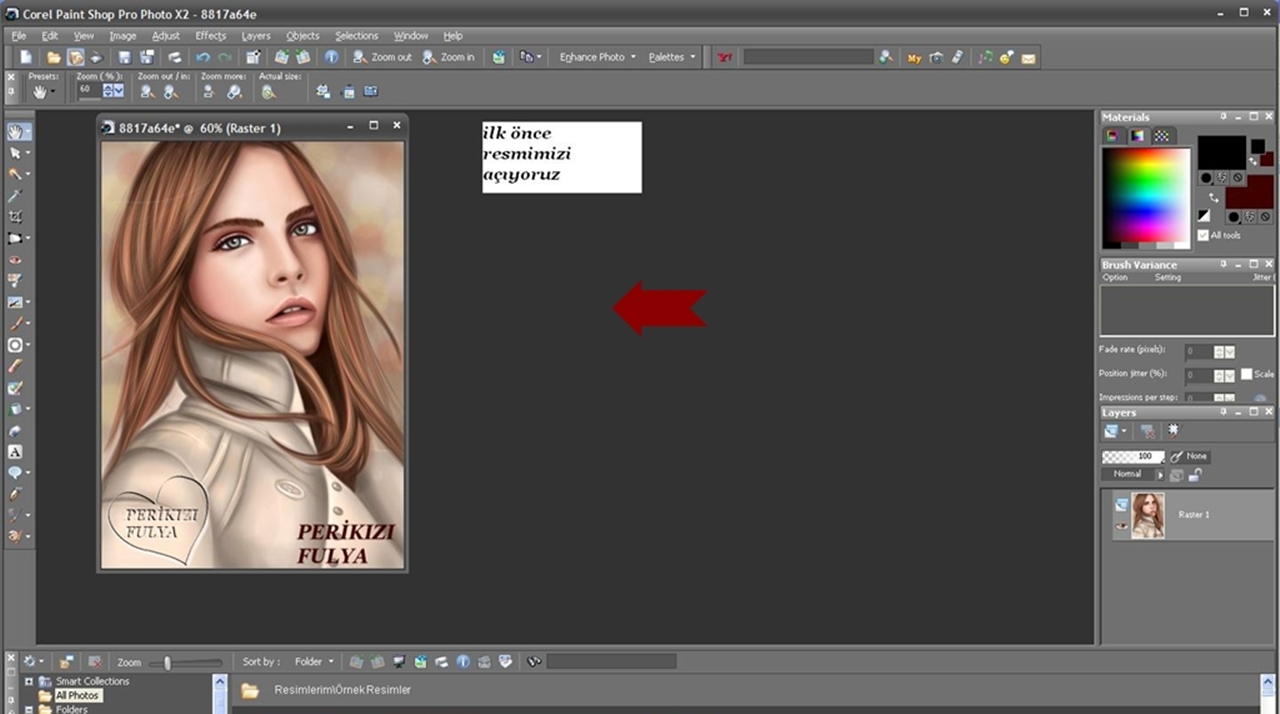The width and height of the screenshot is (1280, 714).
Task: Select the Crop tool in the left toolbar
Action: click(15, 216)
